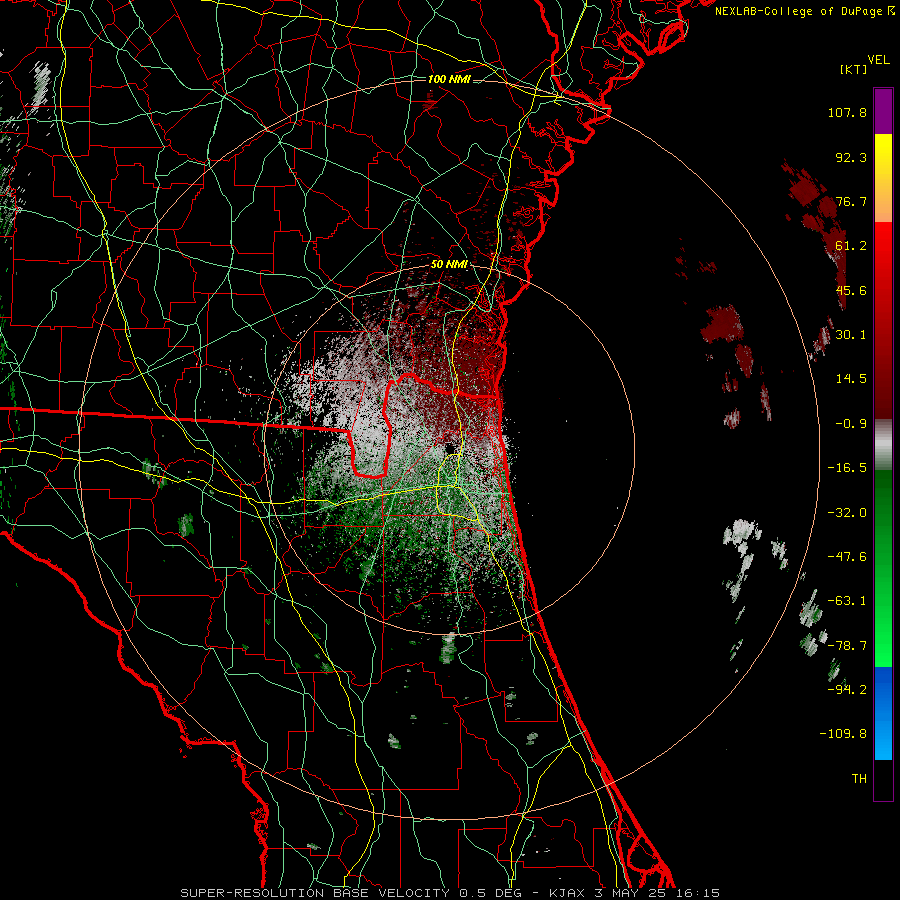This screenshot has width=900, height=900.
Task: Click the -16.5 legend value
Action: 847,468
